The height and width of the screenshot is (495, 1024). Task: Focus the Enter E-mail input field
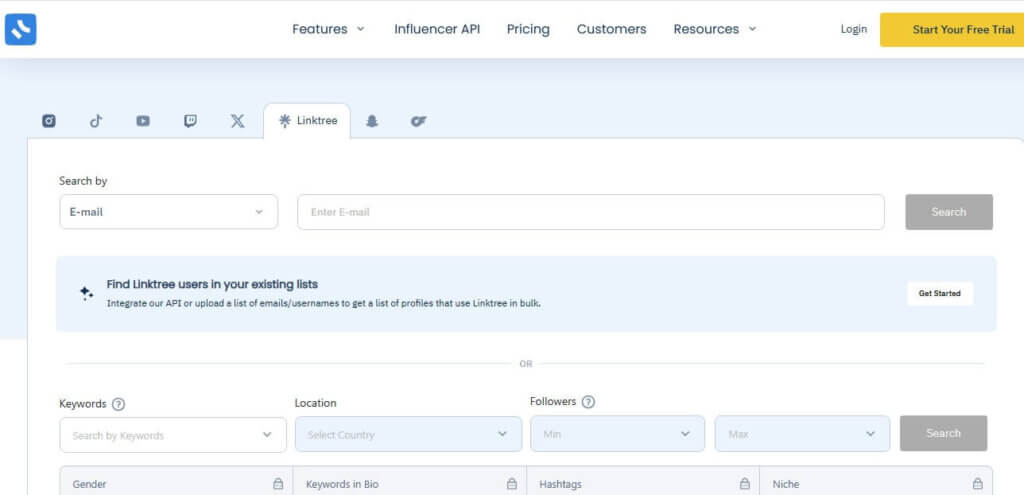point(591,212)
